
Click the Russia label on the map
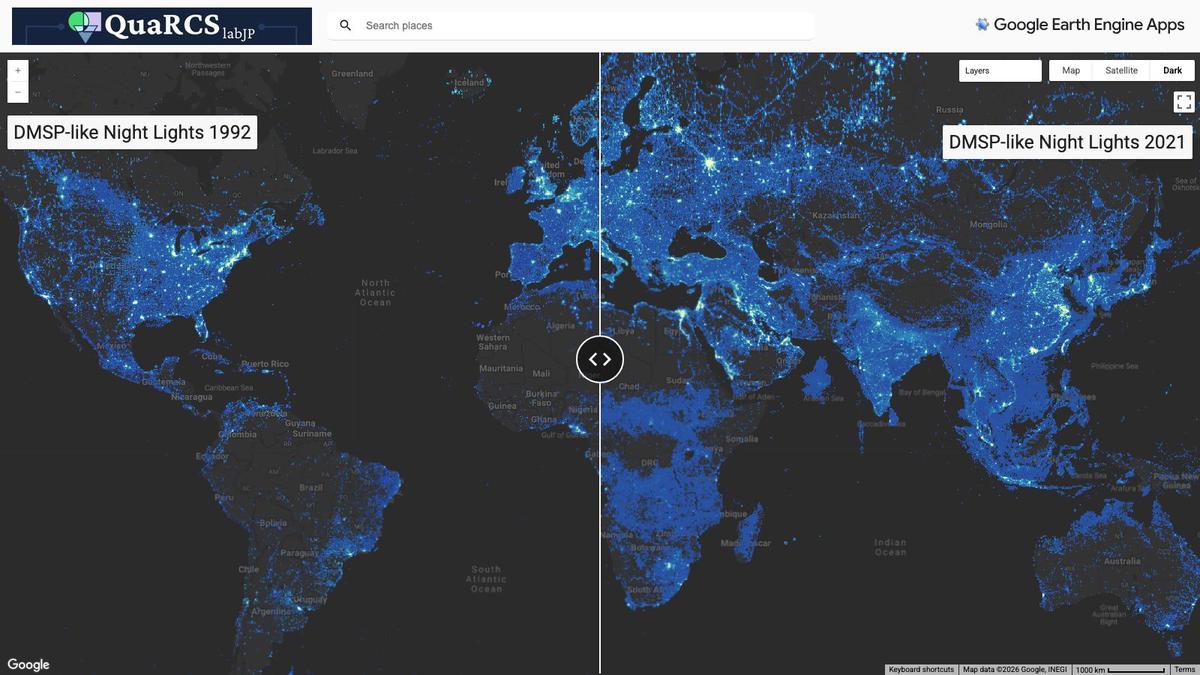click(950, 109)
